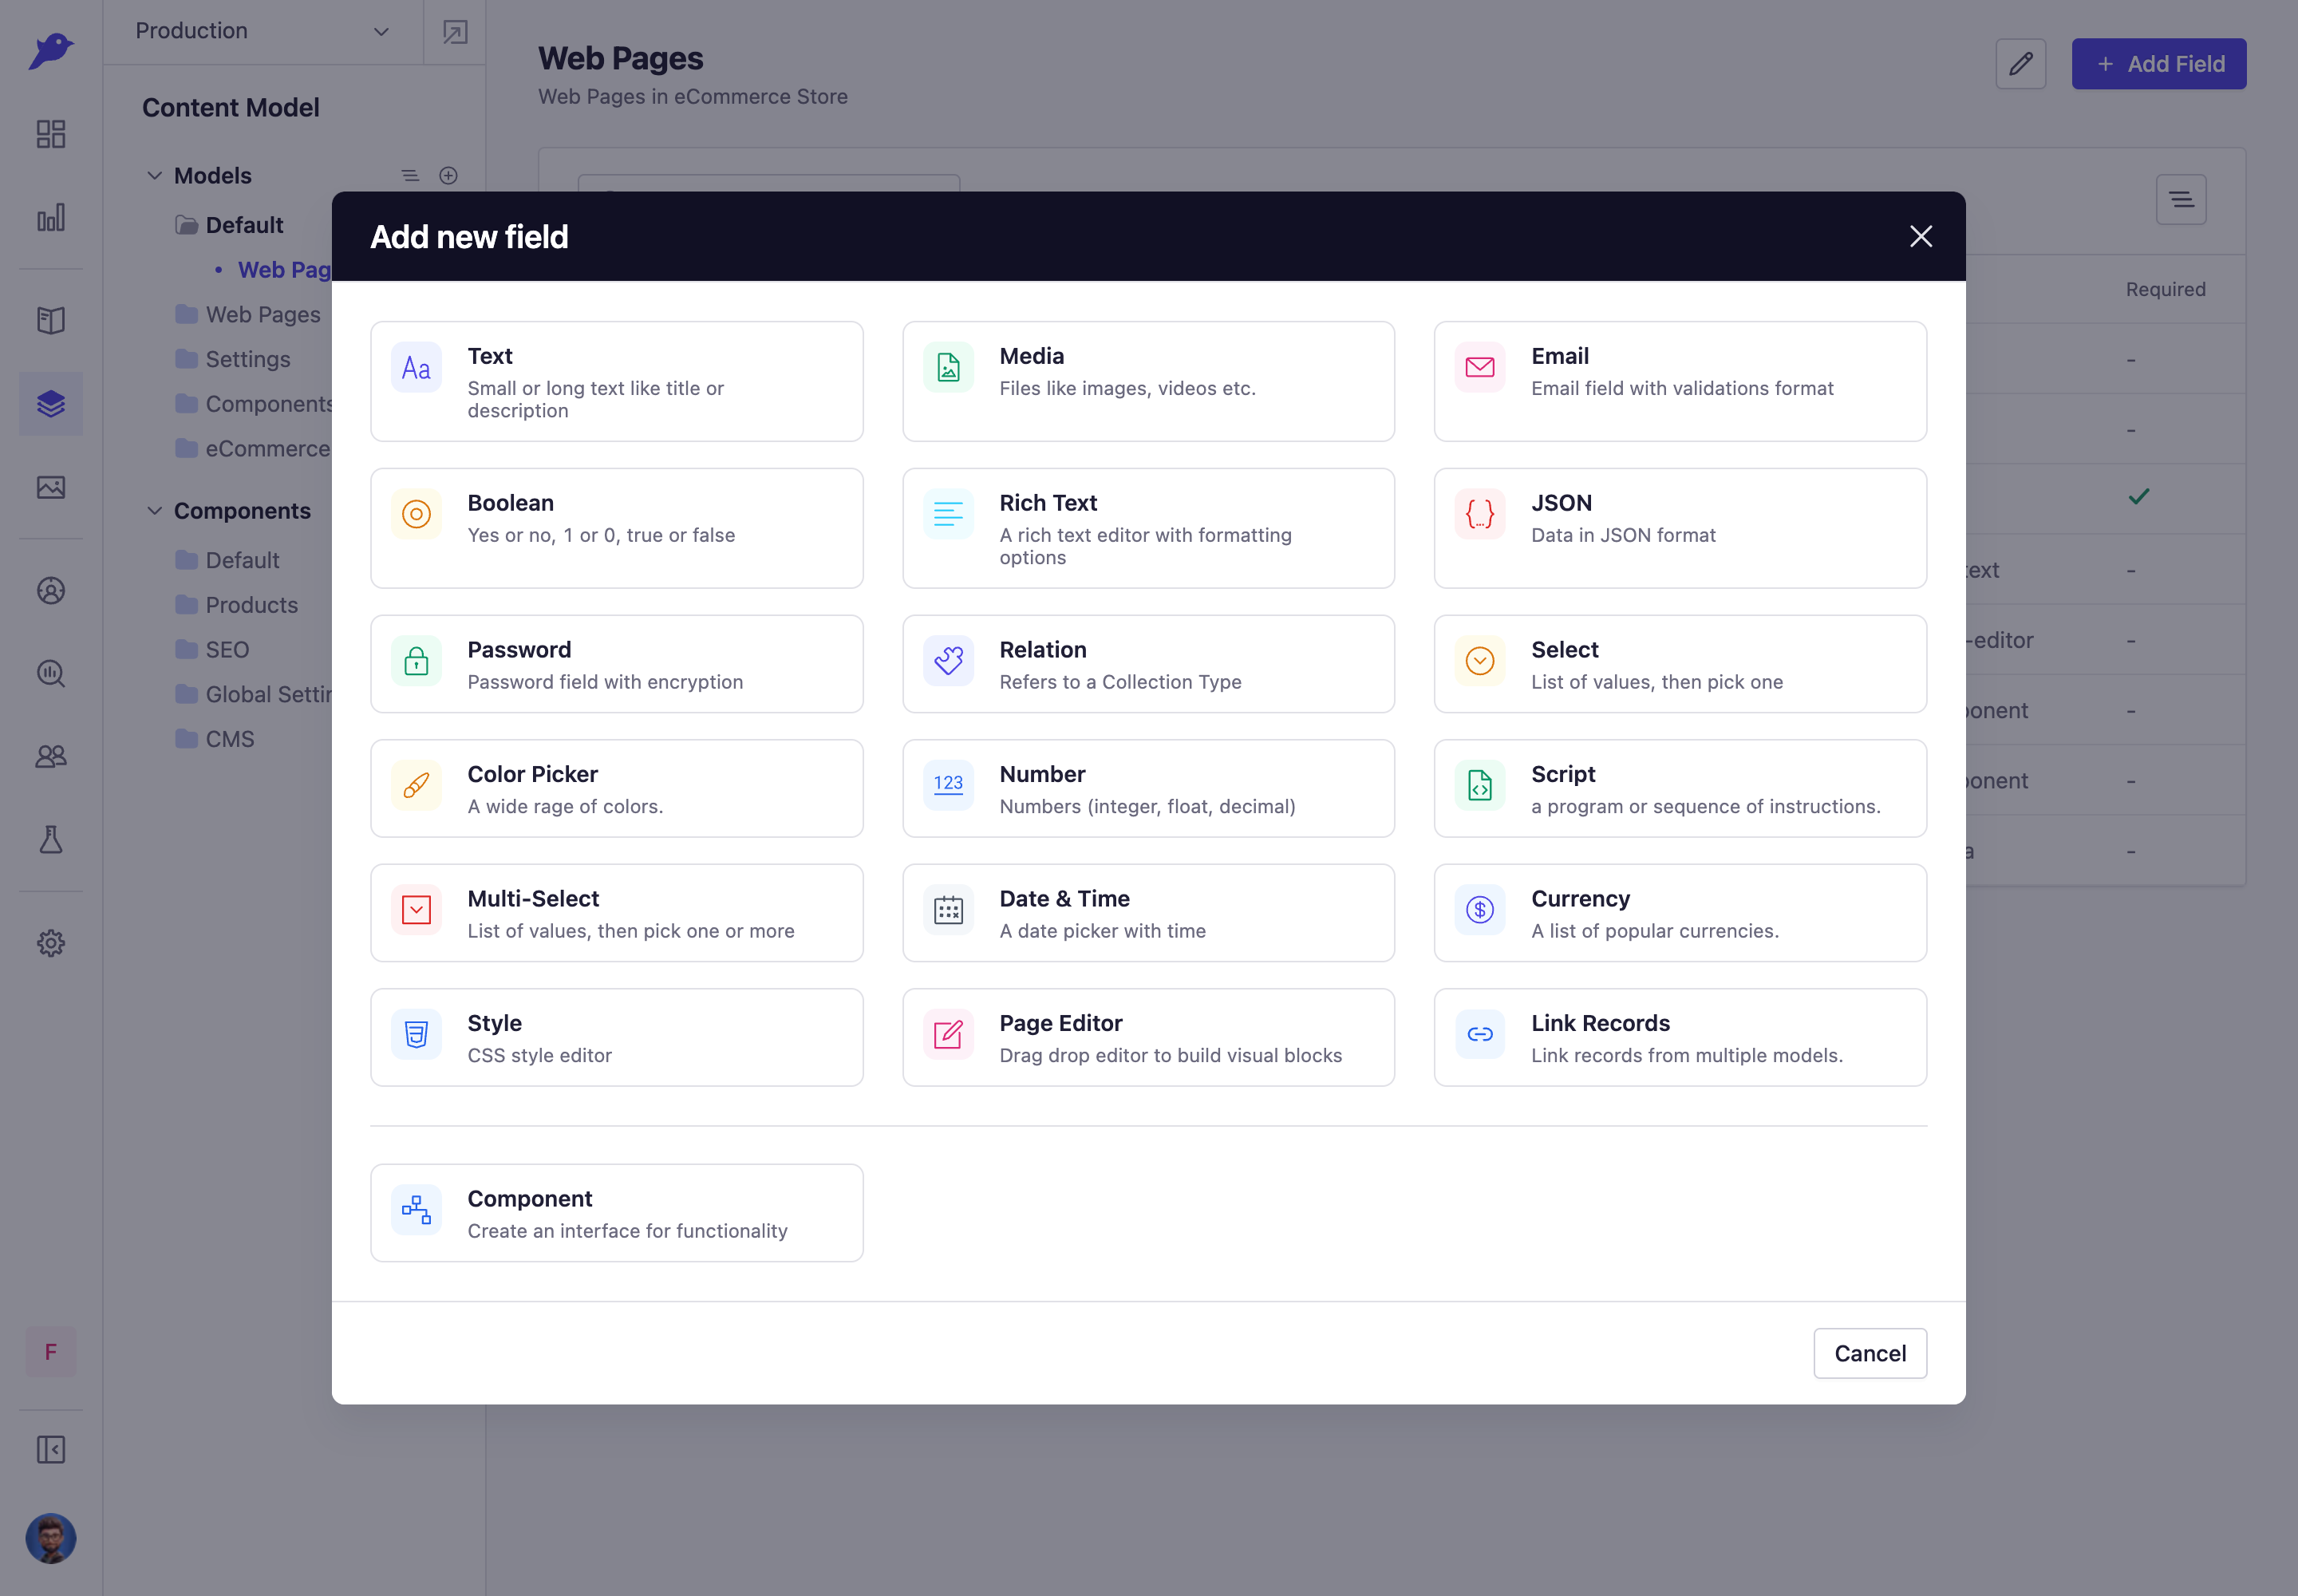
Task: Click the Relation field icon
Action: click(948, 661)
